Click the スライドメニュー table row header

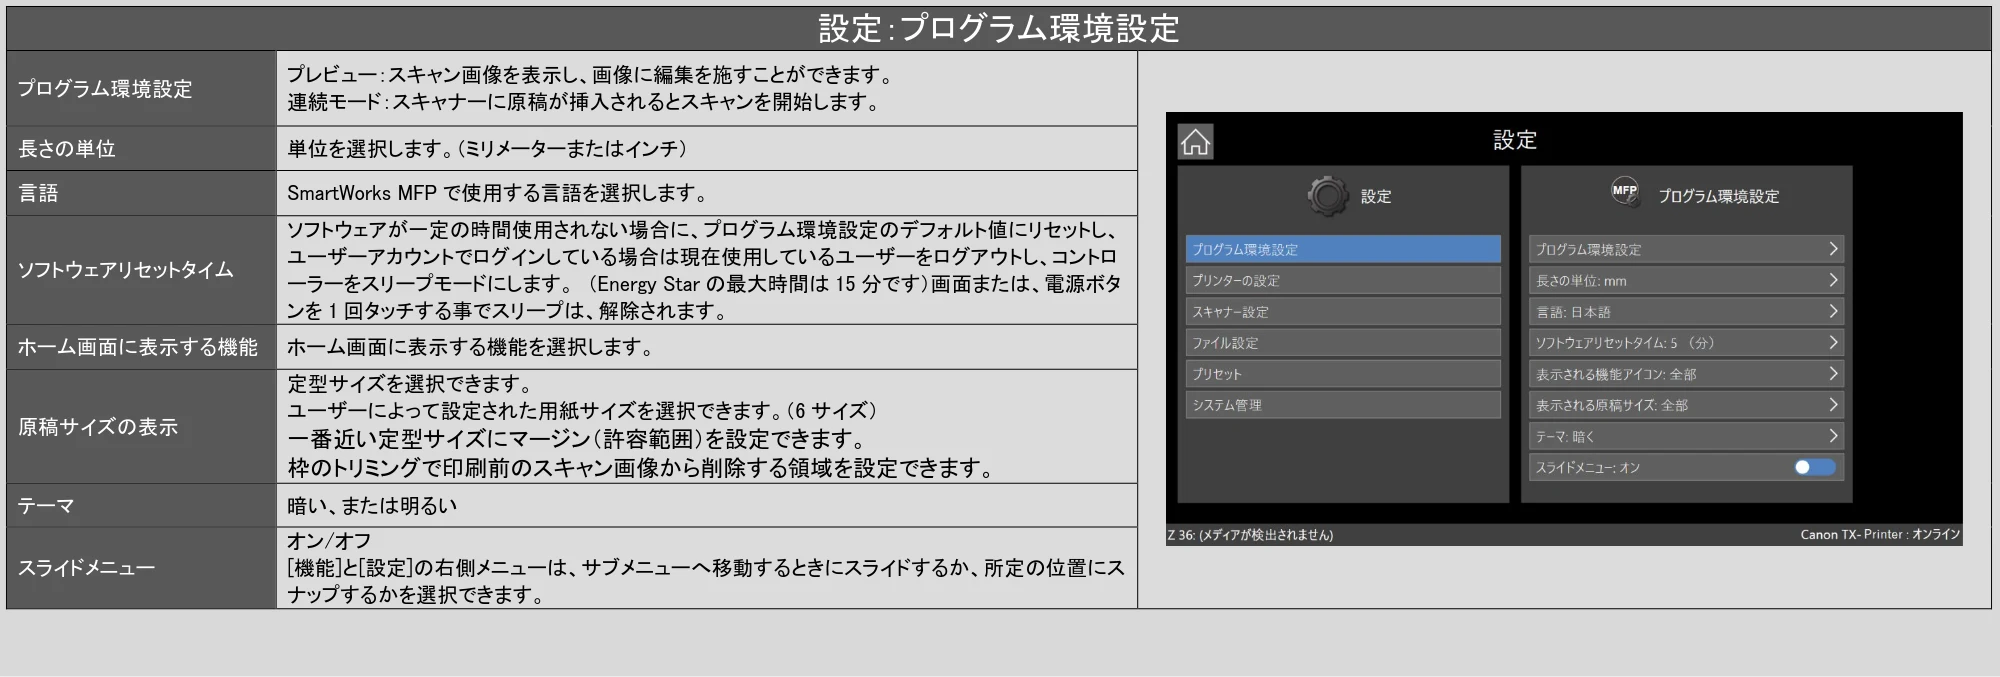86,568
